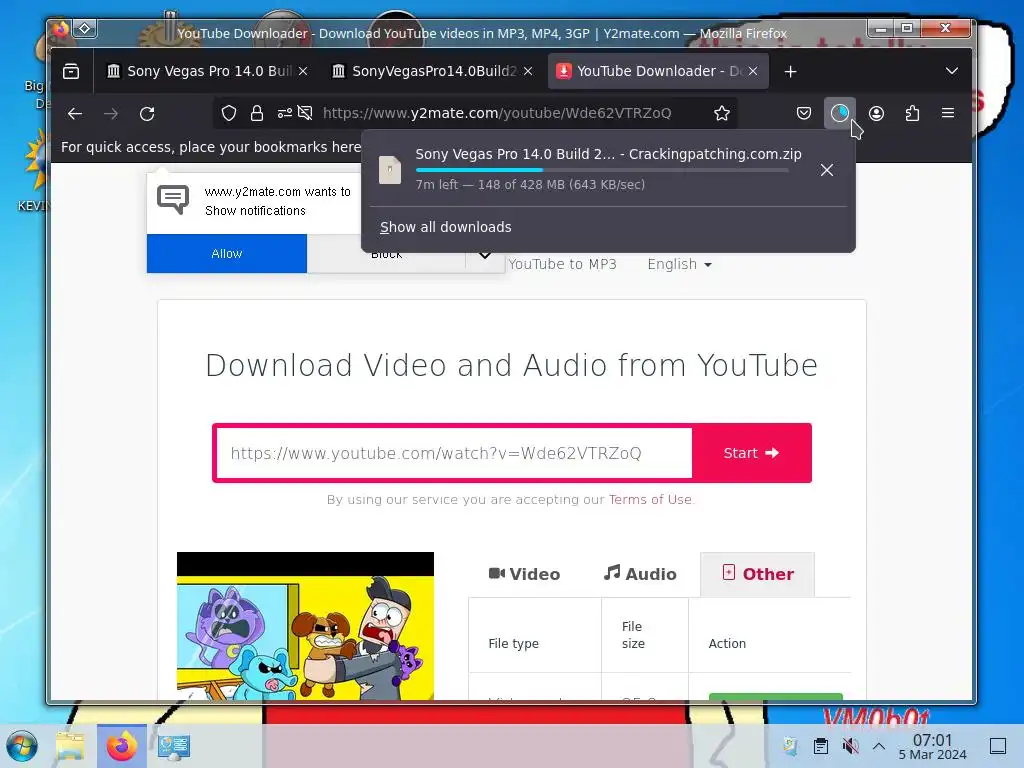Close the SonyVegasPro14.0Build2 tab
This screenshot has width=1024, height=768.
pos(528,71)
